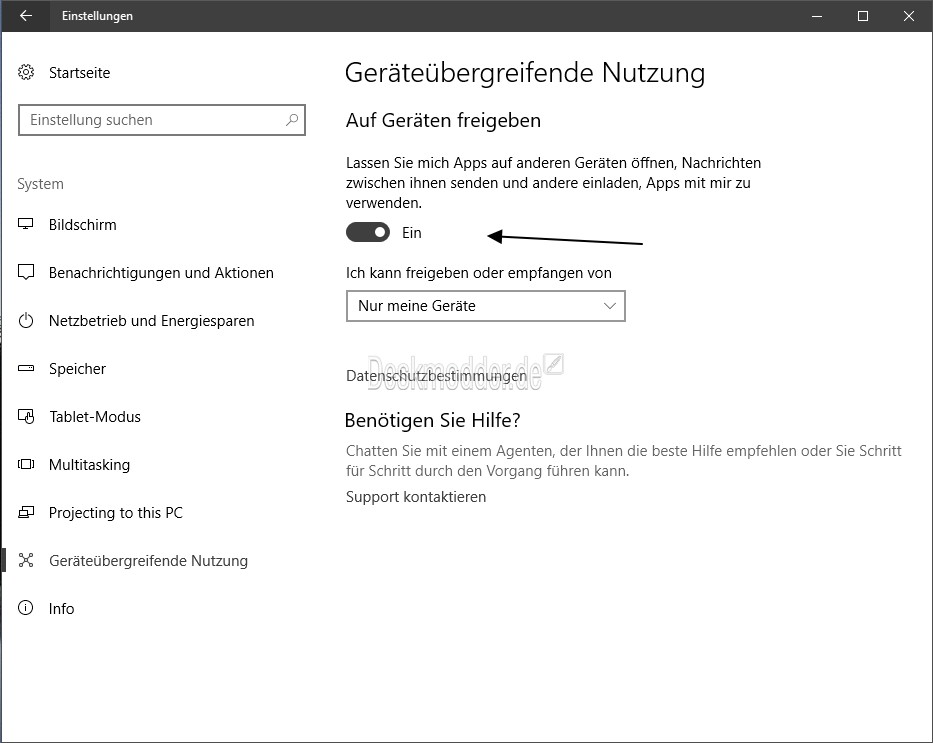Click the Support kontaktieren link
The image size is (933, 743).
click(x=416, y=497)
